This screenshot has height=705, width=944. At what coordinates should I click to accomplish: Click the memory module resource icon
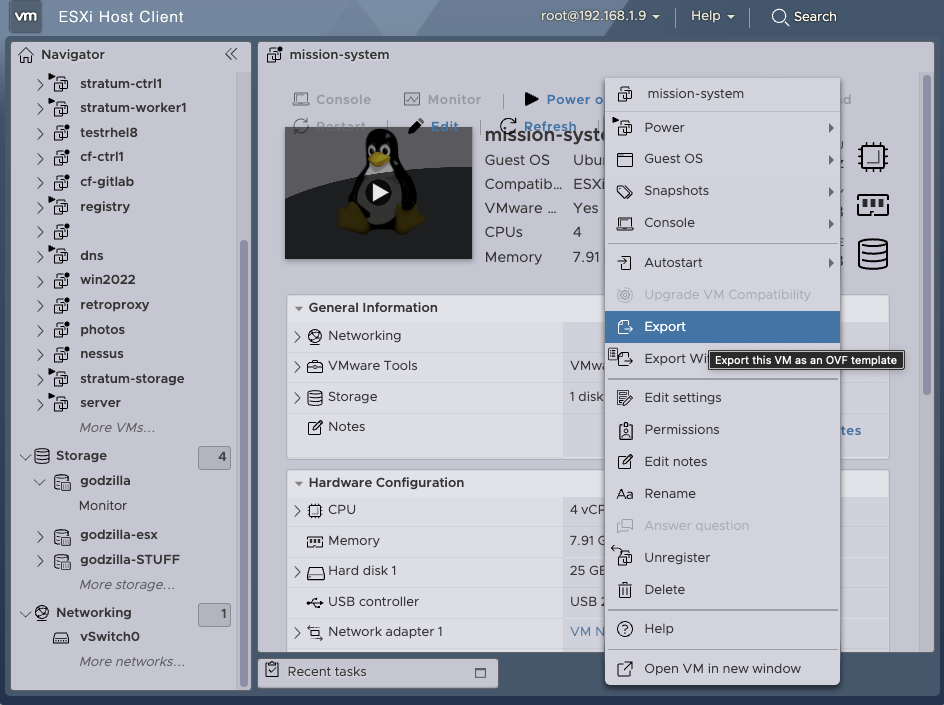point(872,205)
